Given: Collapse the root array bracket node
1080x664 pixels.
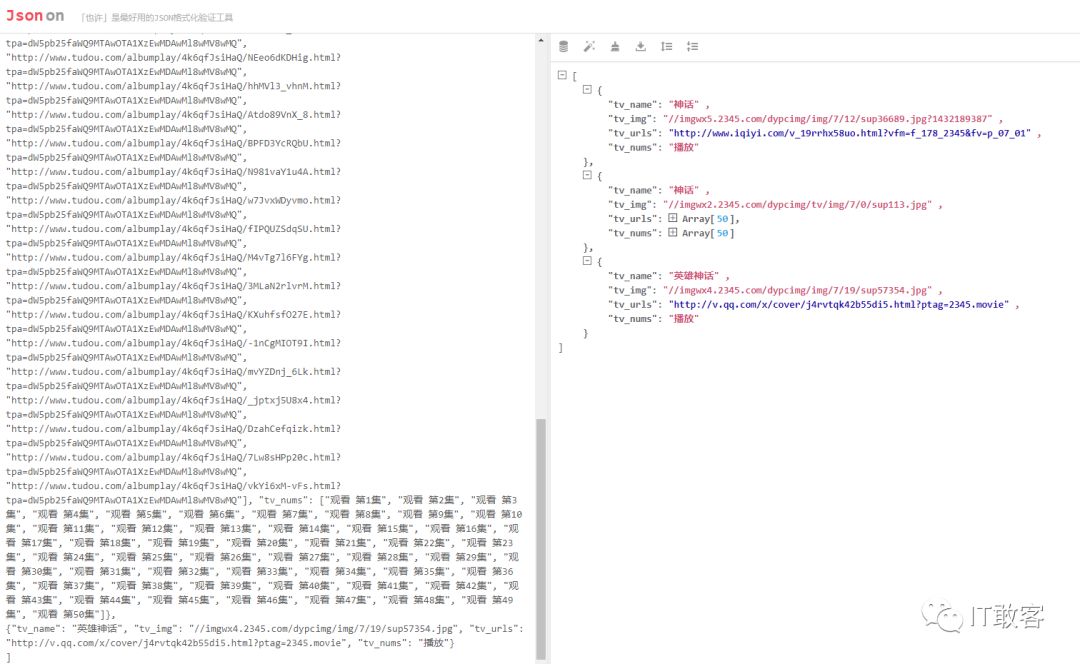Looking at the screenshot, I should tap(562, 75).
